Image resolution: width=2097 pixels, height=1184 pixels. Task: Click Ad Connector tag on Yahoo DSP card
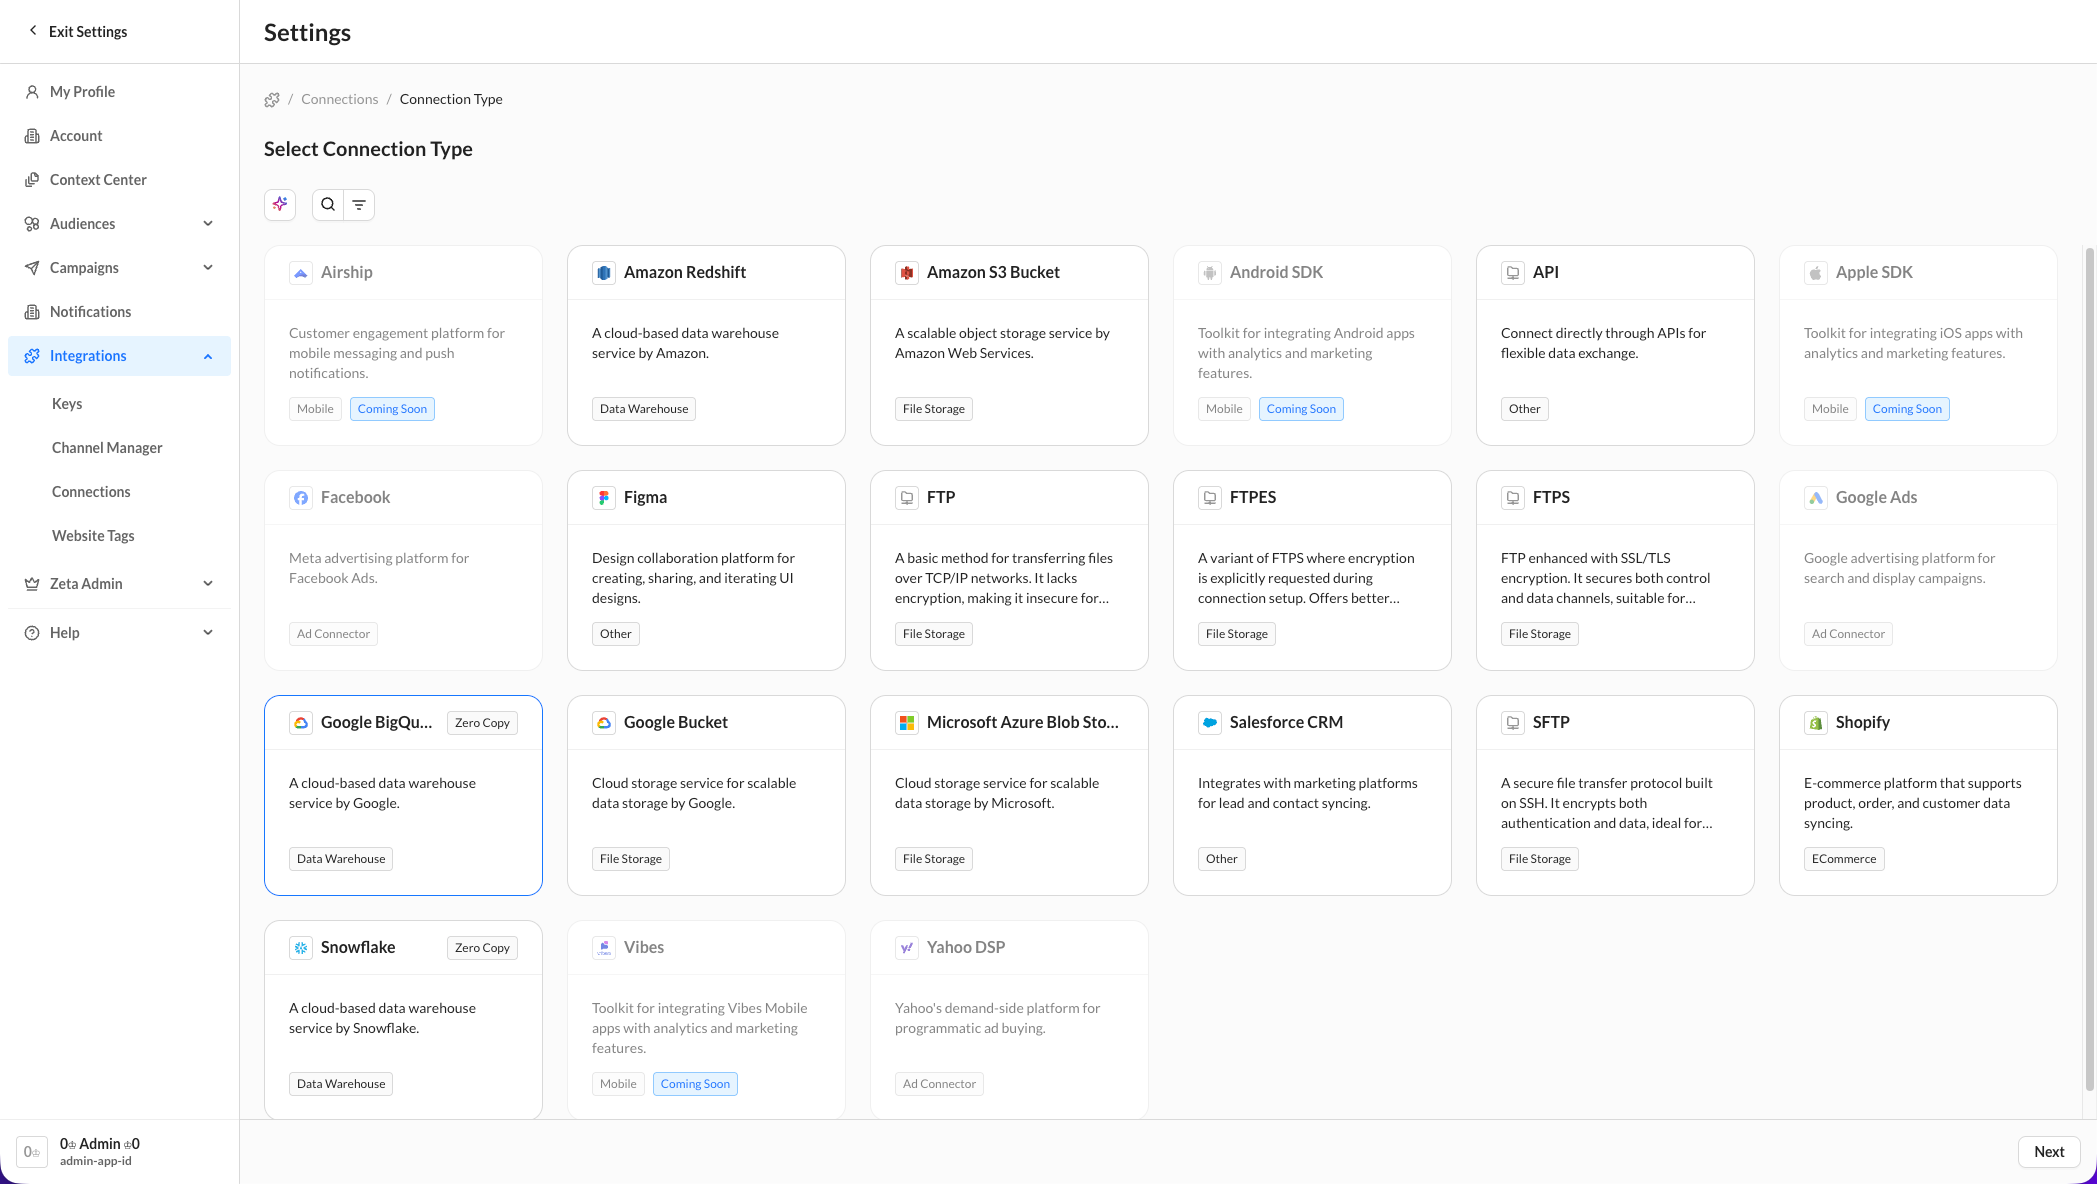point(939,1084)
